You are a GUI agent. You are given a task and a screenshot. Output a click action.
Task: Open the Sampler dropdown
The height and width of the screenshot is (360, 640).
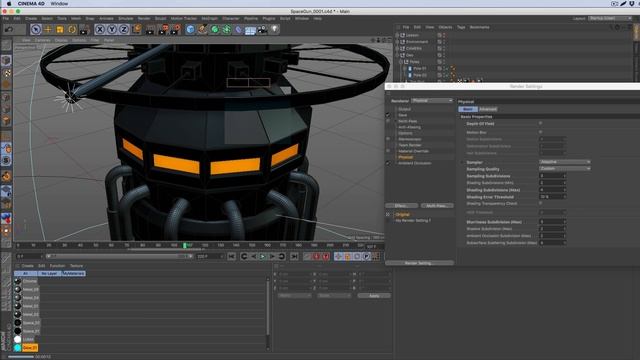[x=565, y=162]
